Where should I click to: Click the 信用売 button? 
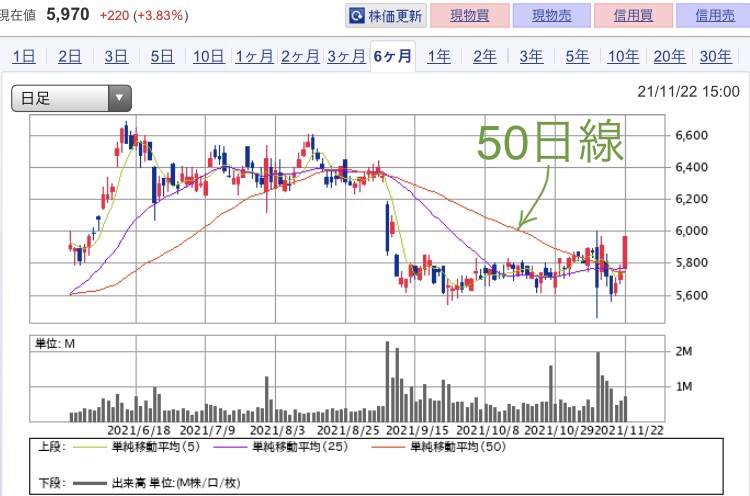(x=714, y=16)
